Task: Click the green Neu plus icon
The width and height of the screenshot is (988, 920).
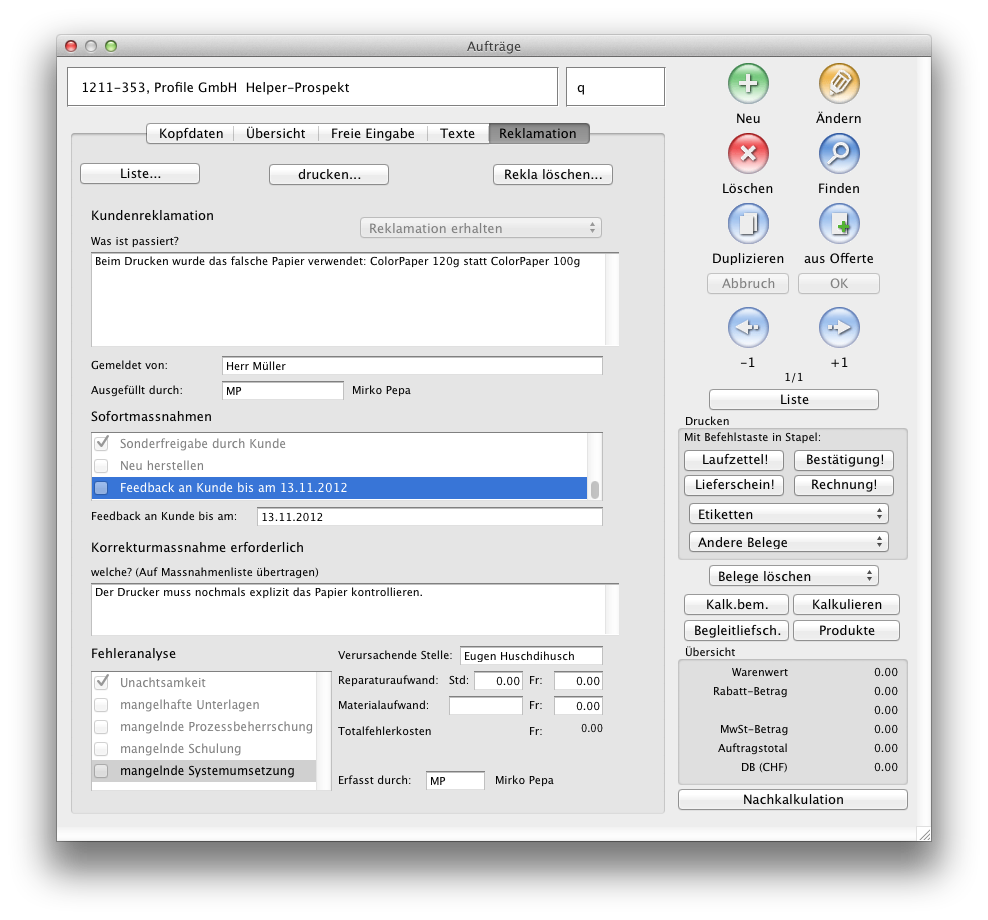Action: tap(747, 84)
